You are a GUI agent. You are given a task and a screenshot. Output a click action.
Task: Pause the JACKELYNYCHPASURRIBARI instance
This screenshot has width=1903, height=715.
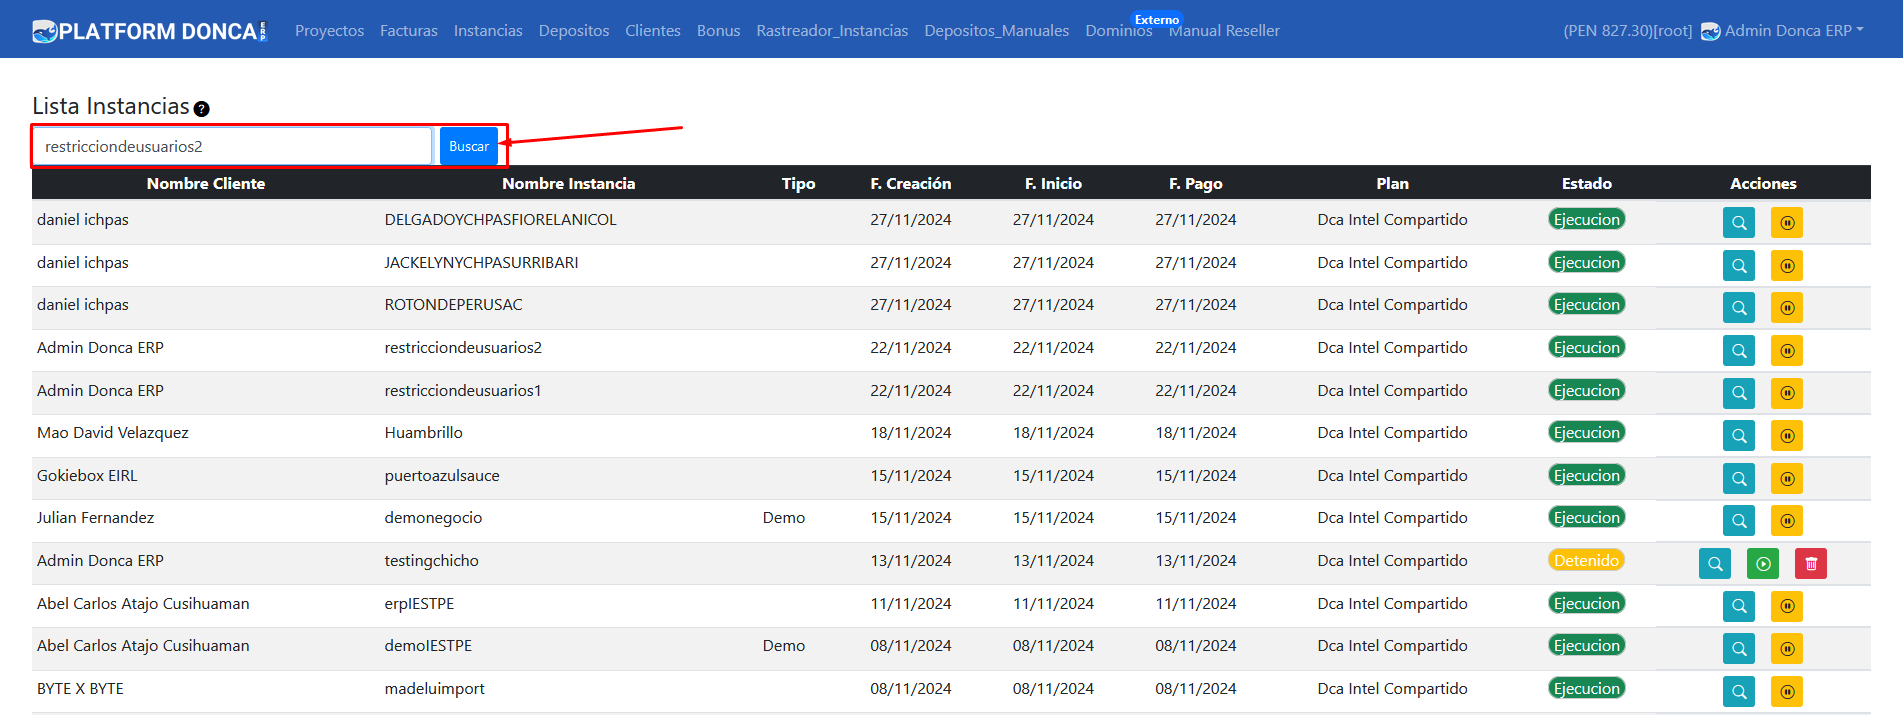tap(1786, 265)
